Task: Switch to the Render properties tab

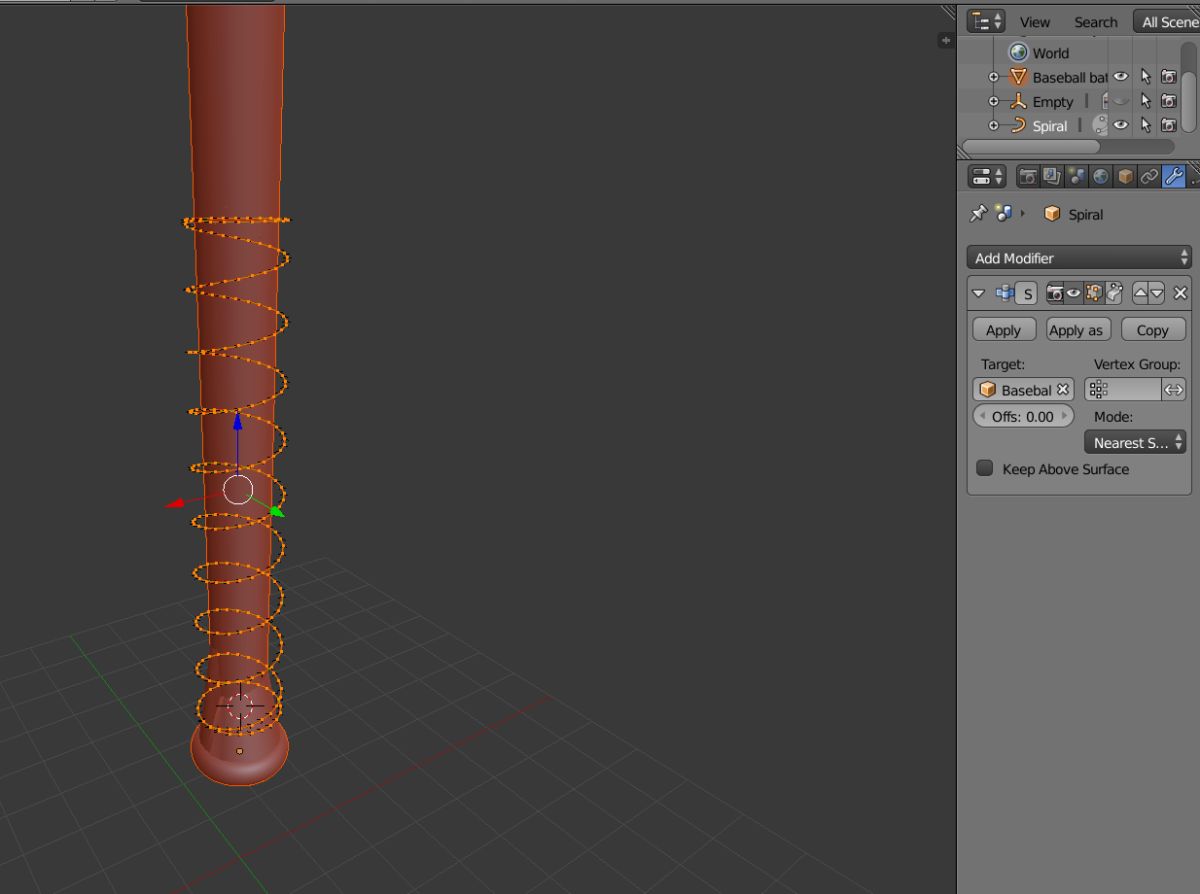Action: point(1027,177)
